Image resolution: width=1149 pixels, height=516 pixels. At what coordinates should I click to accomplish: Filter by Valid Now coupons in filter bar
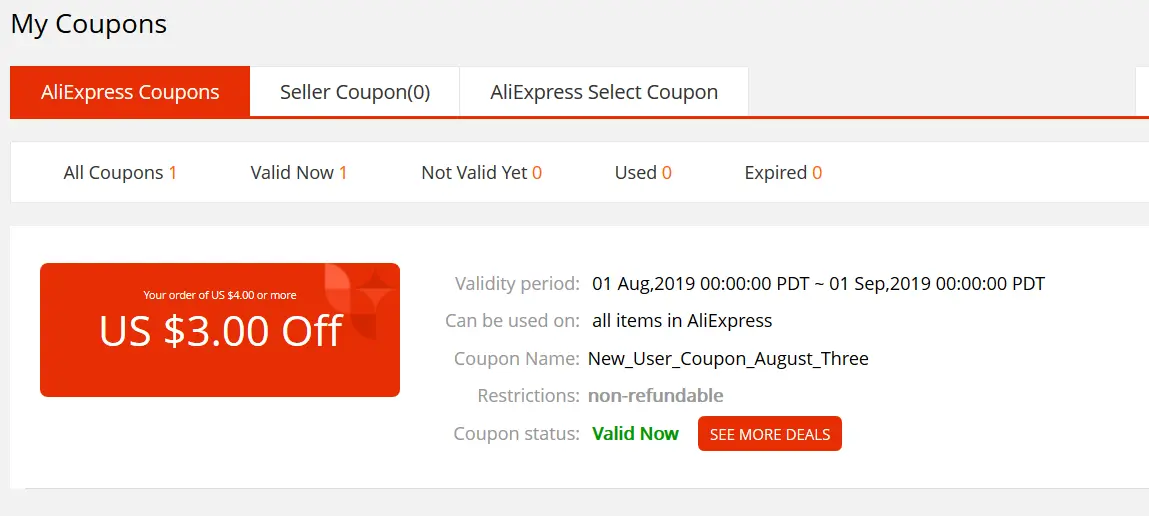[x=299, y=173]
